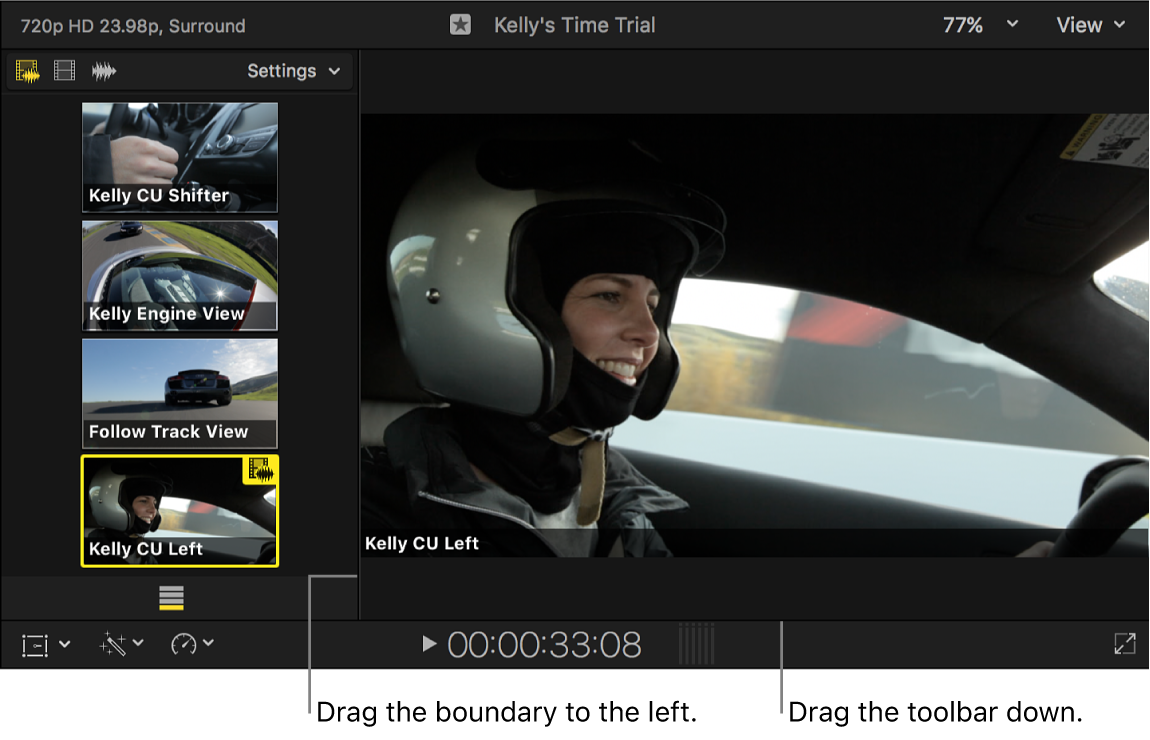1150x740 pixels.
Task: Expand the viewer to full screen
Action: 1124,645
